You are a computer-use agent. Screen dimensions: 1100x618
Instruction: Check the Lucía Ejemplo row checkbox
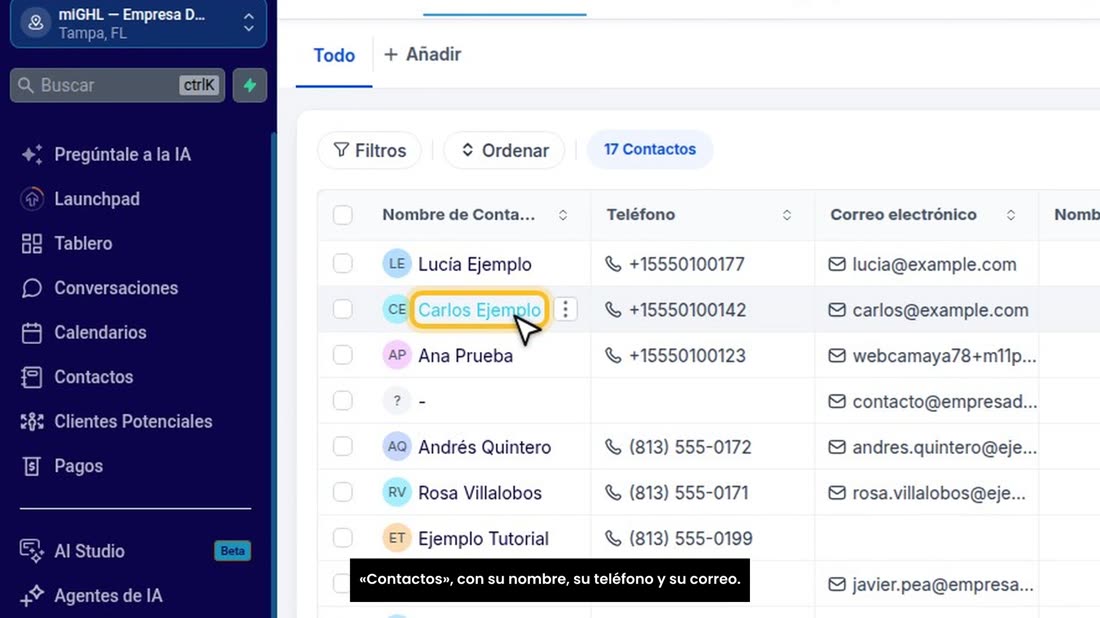tap(342, 264)
